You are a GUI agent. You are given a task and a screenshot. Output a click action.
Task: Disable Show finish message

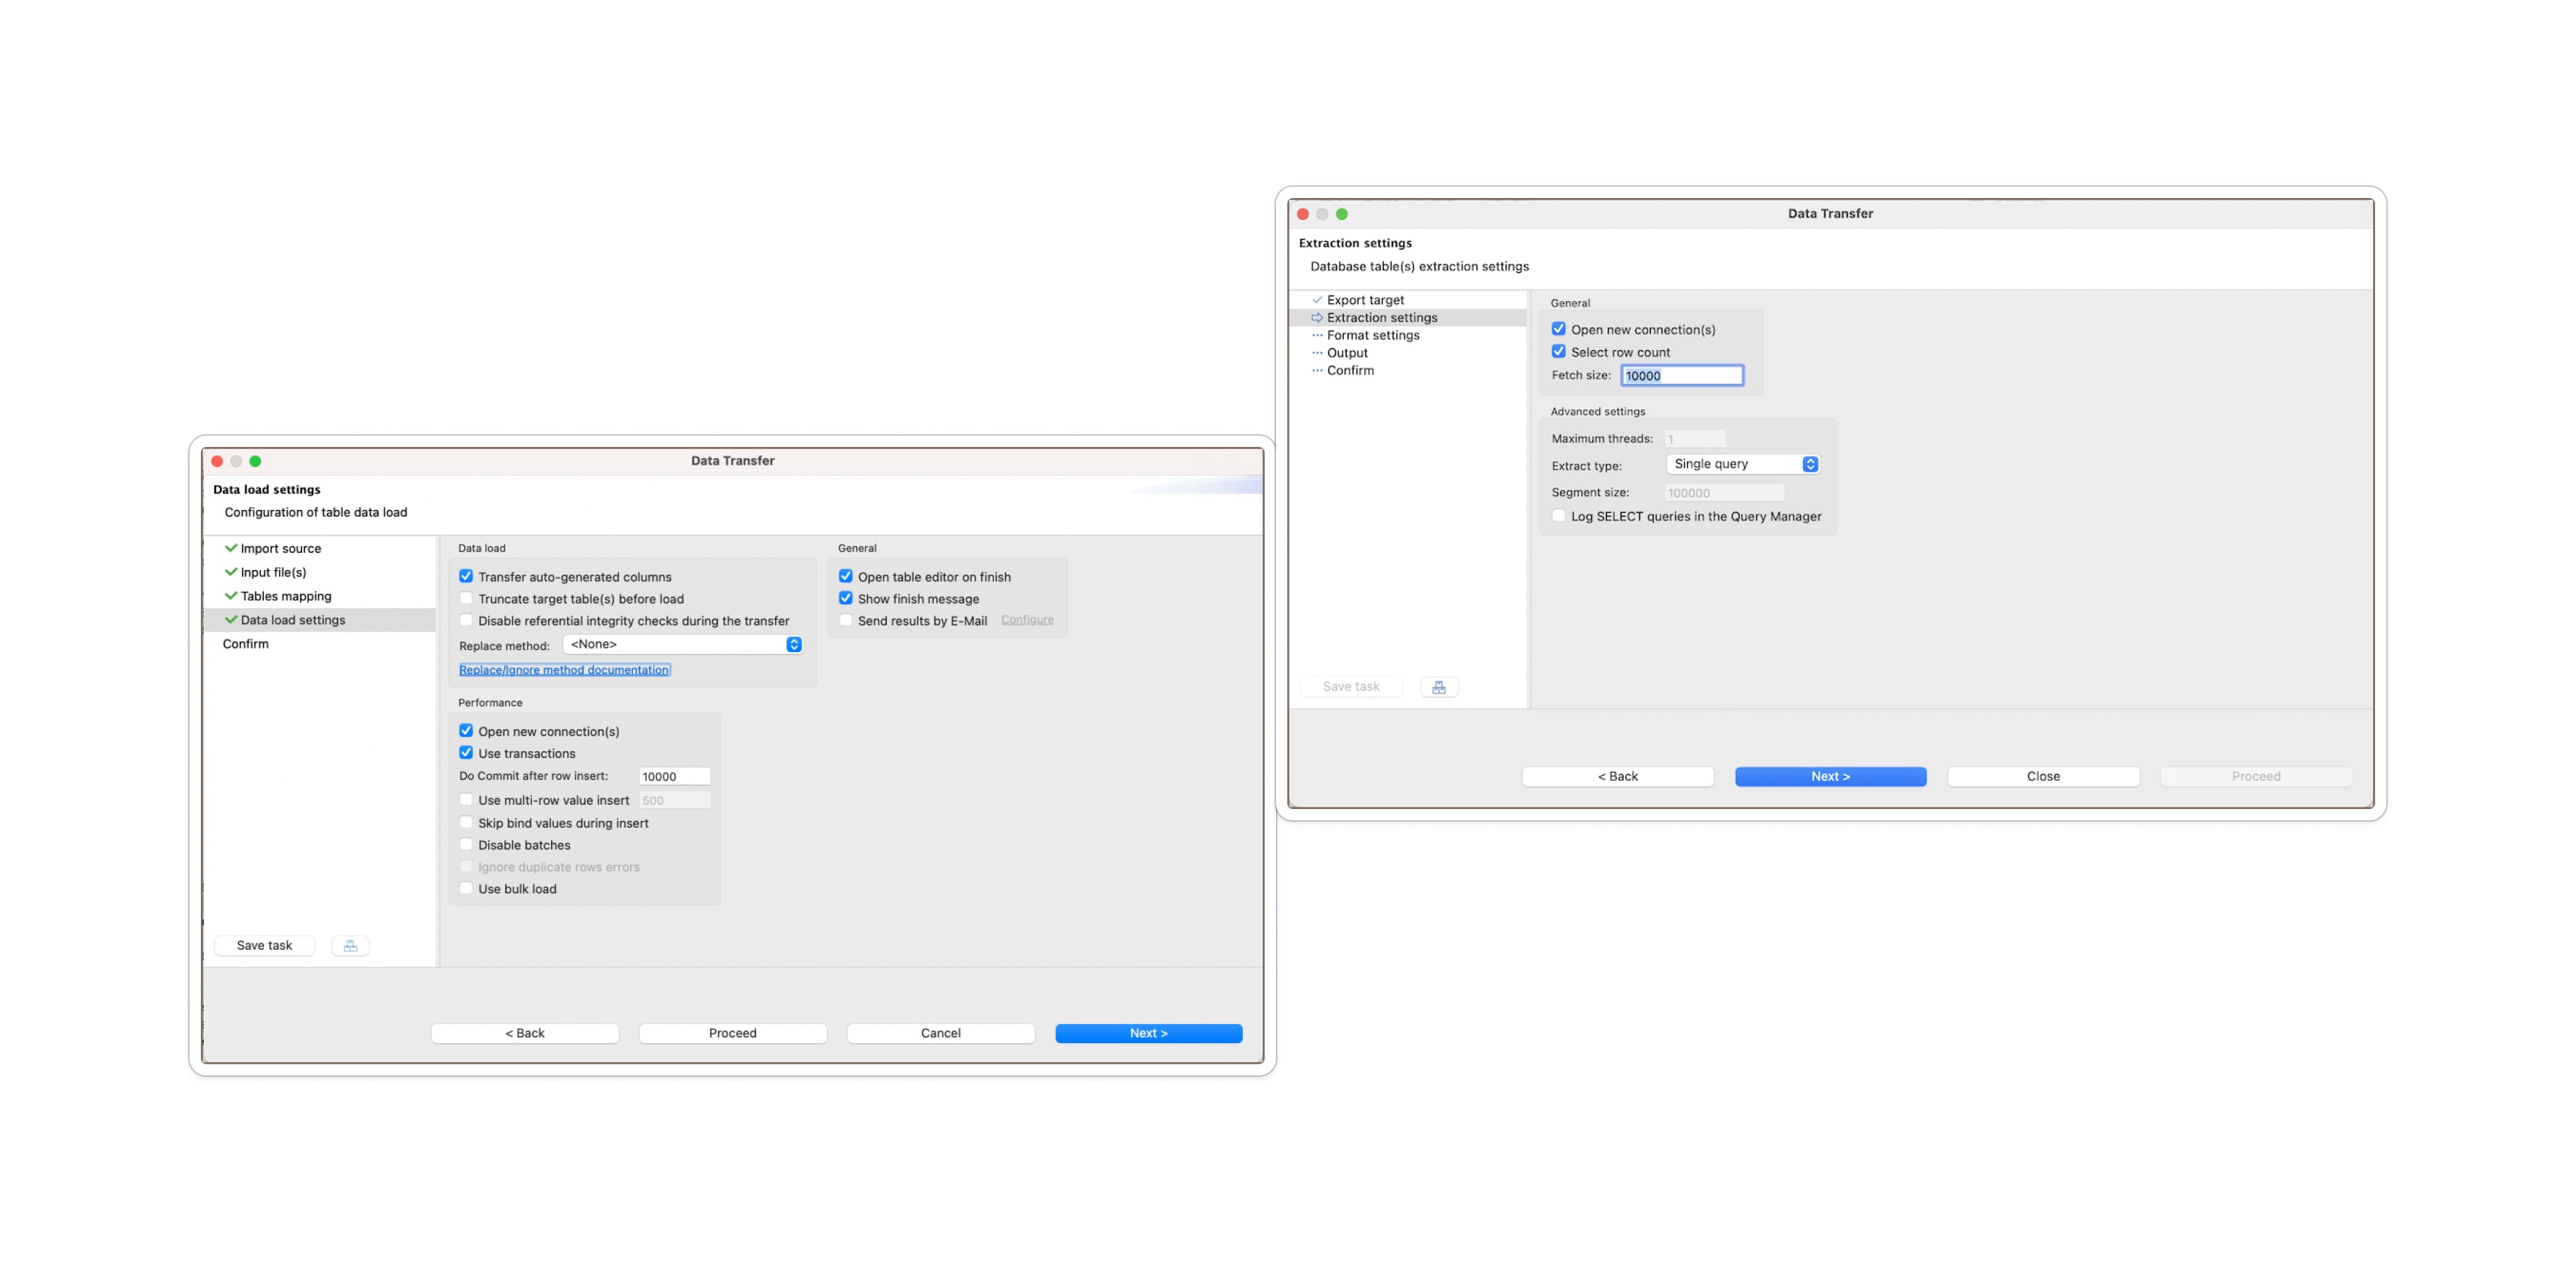coord(846,598)
